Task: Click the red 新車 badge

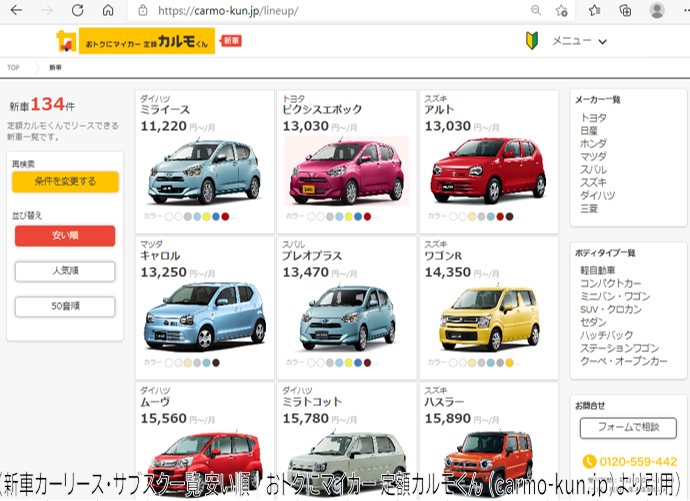Action: 231,41
